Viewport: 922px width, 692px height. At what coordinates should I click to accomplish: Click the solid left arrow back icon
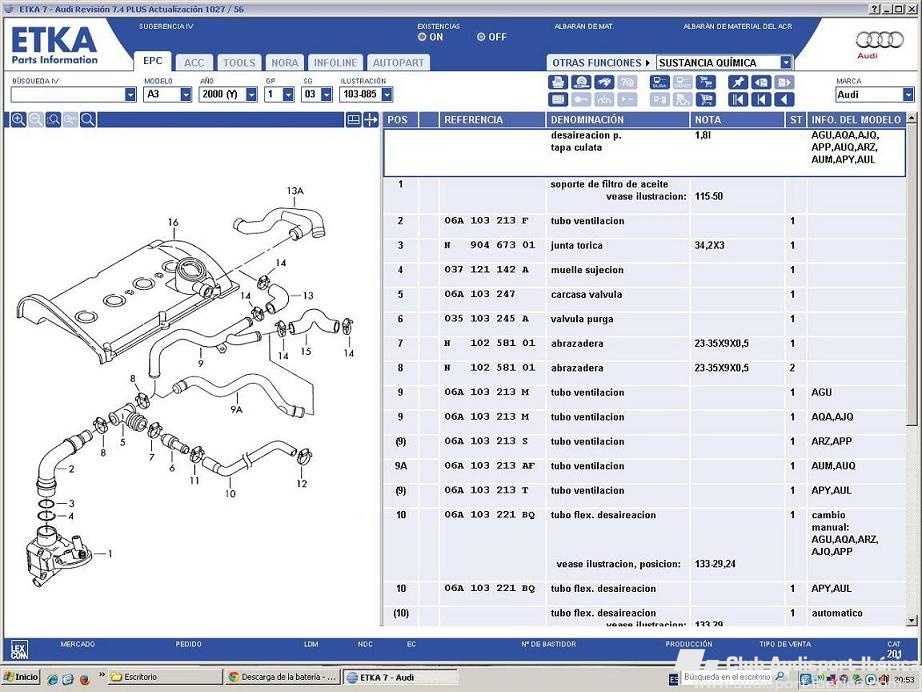coord(784,99)
